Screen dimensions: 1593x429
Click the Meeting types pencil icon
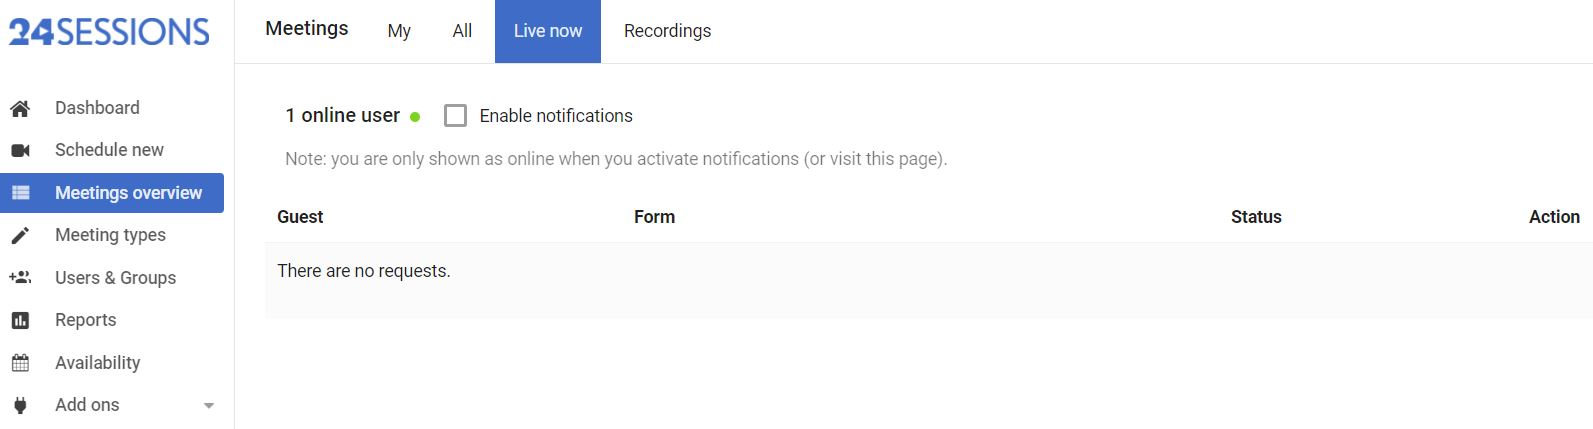(20, 235)
